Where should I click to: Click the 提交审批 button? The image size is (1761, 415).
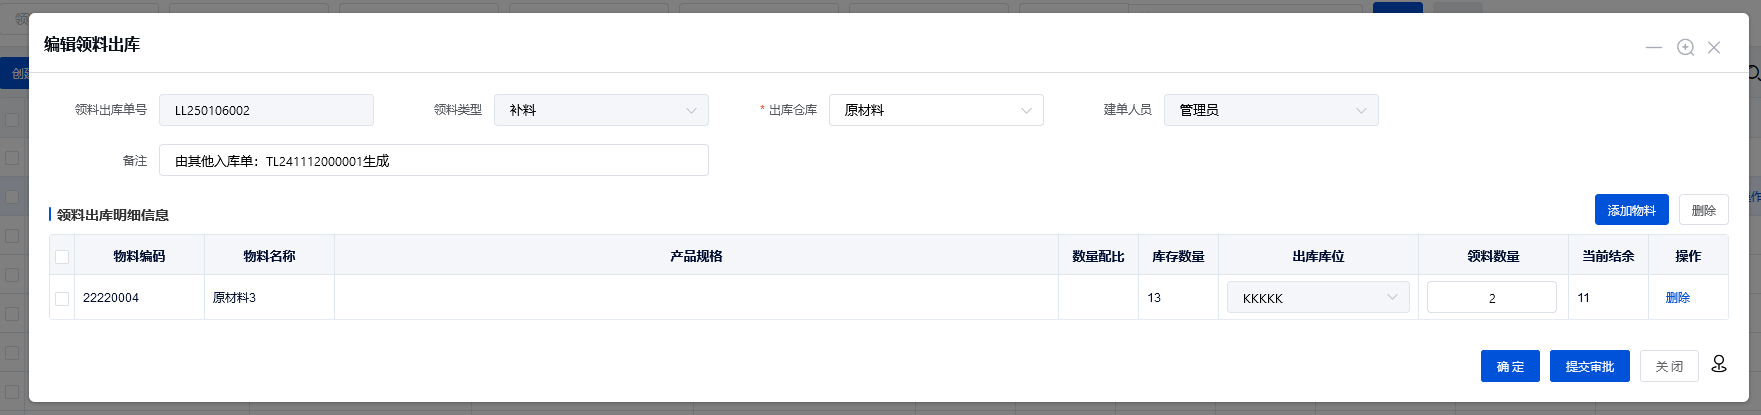point(1589,366)
